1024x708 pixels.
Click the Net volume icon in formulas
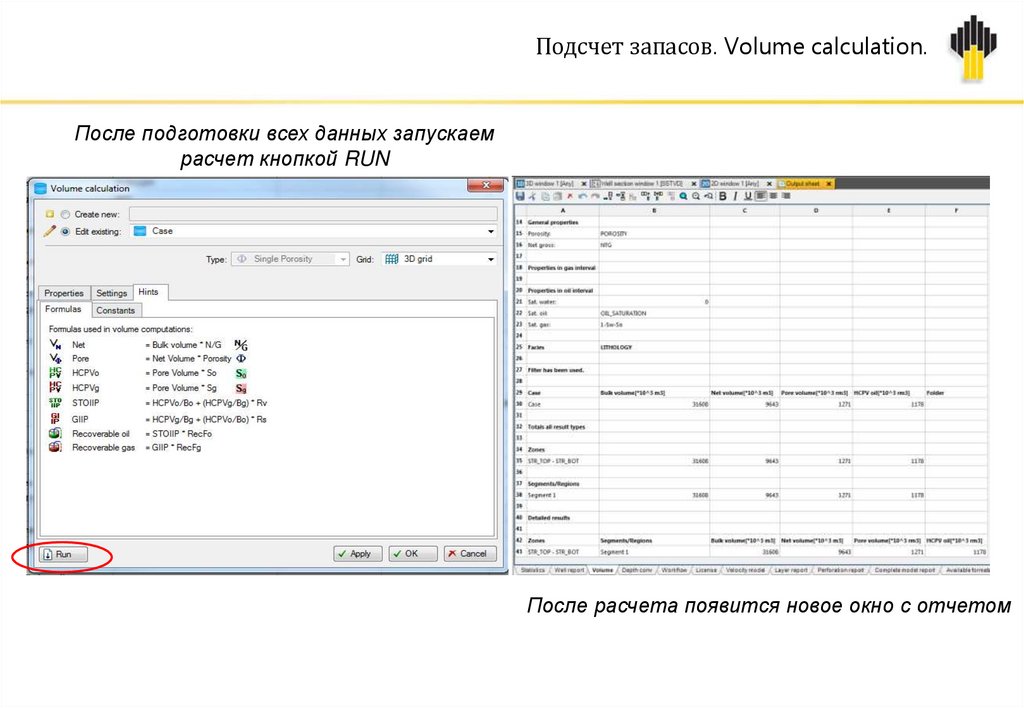pos(56,344)
